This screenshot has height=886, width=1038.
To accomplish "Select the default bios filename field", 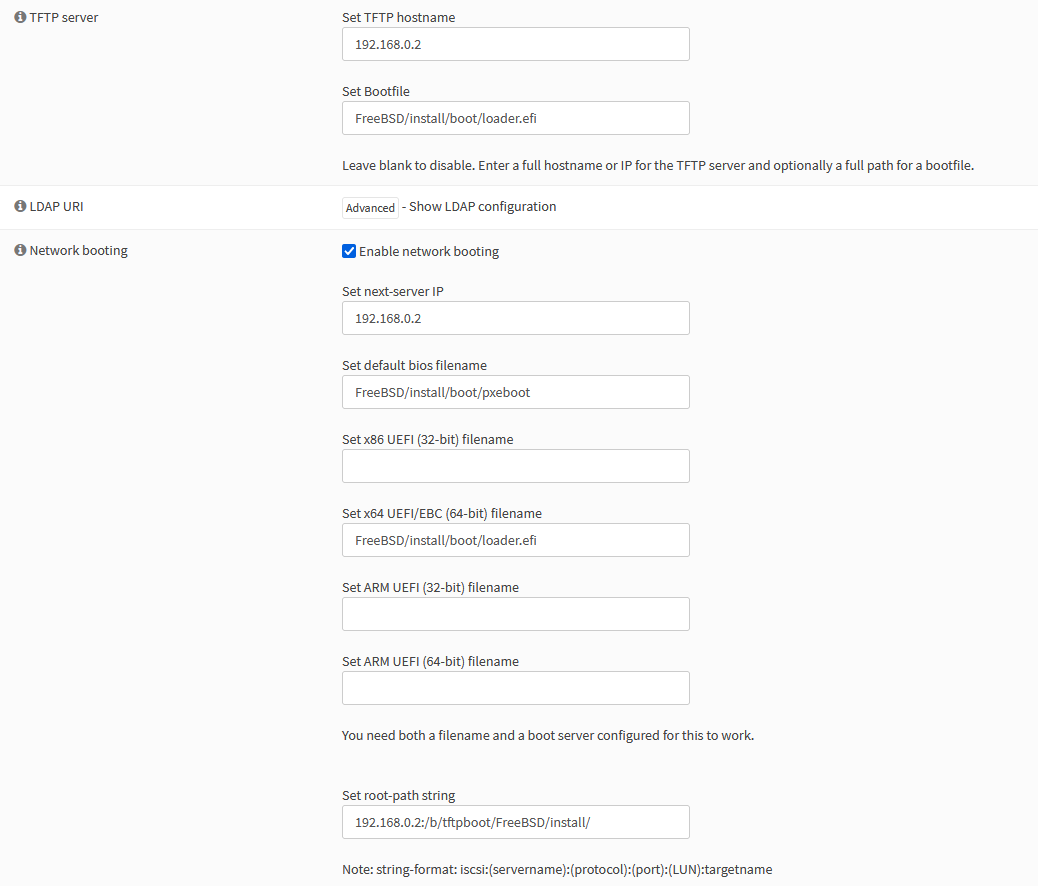I will pyautogui.click(x=515, y=392).
